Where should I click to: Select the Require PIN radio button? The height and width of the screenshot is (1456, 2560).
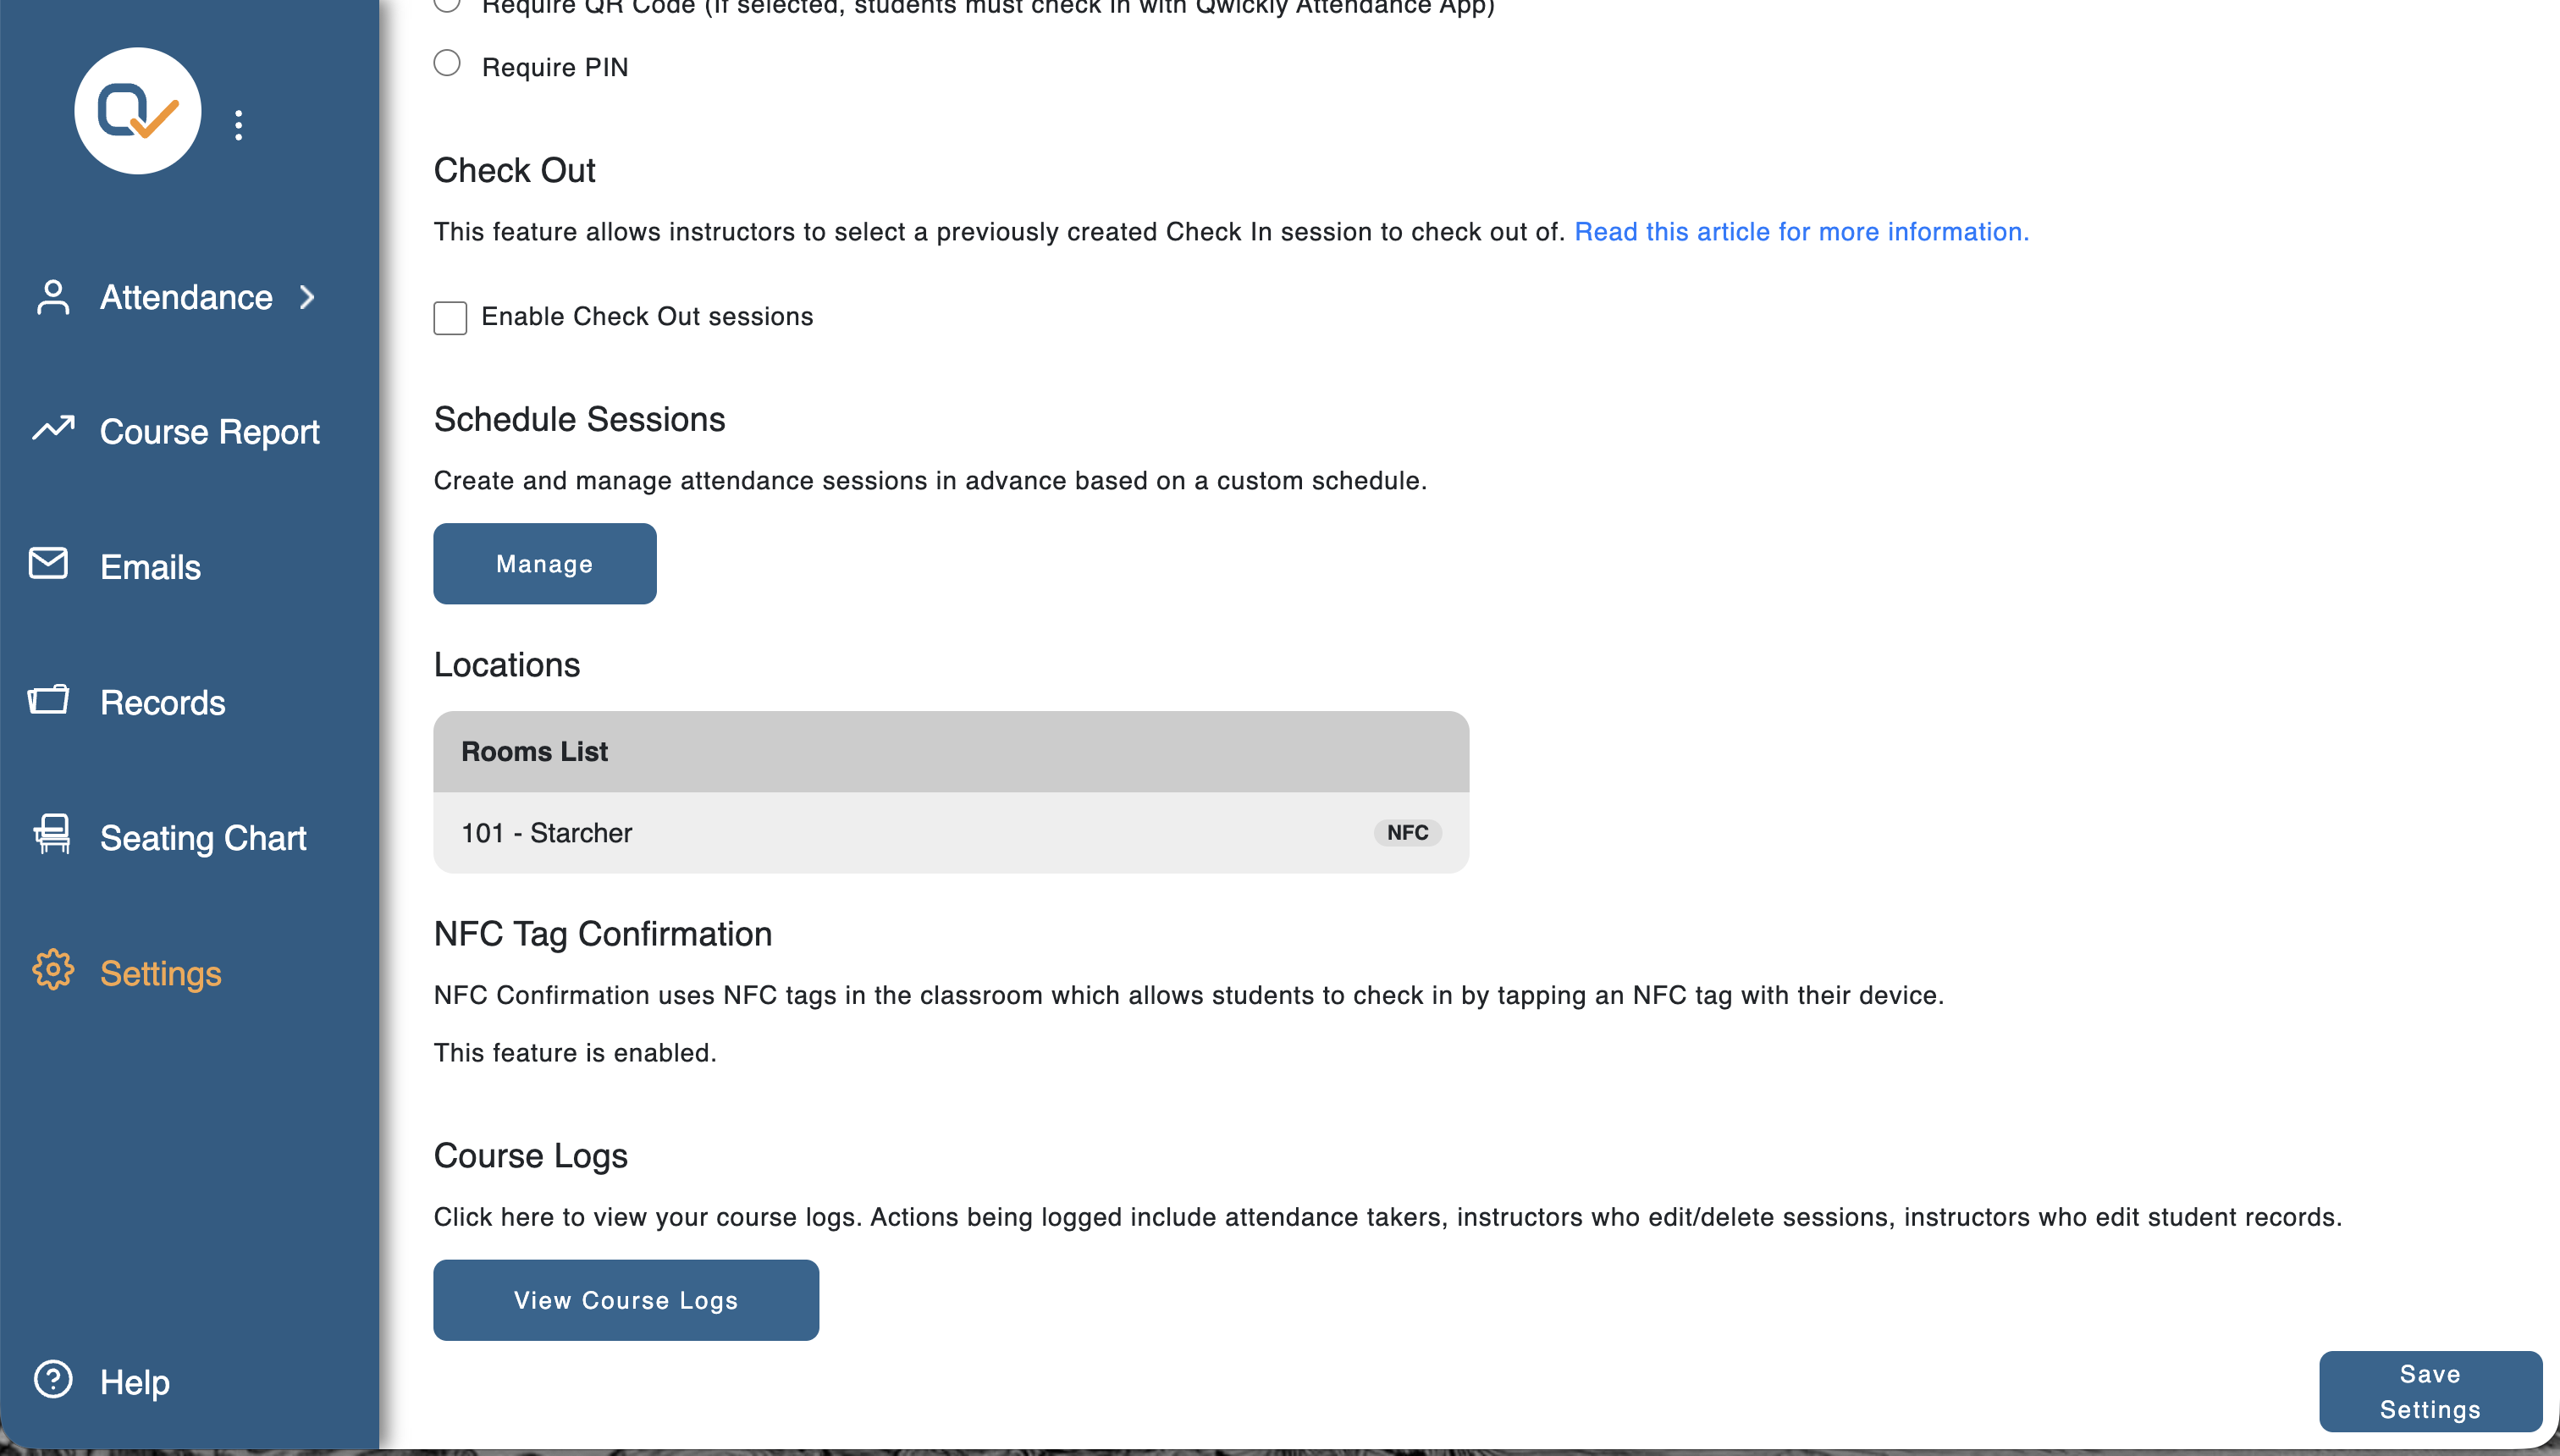[447, 63]
